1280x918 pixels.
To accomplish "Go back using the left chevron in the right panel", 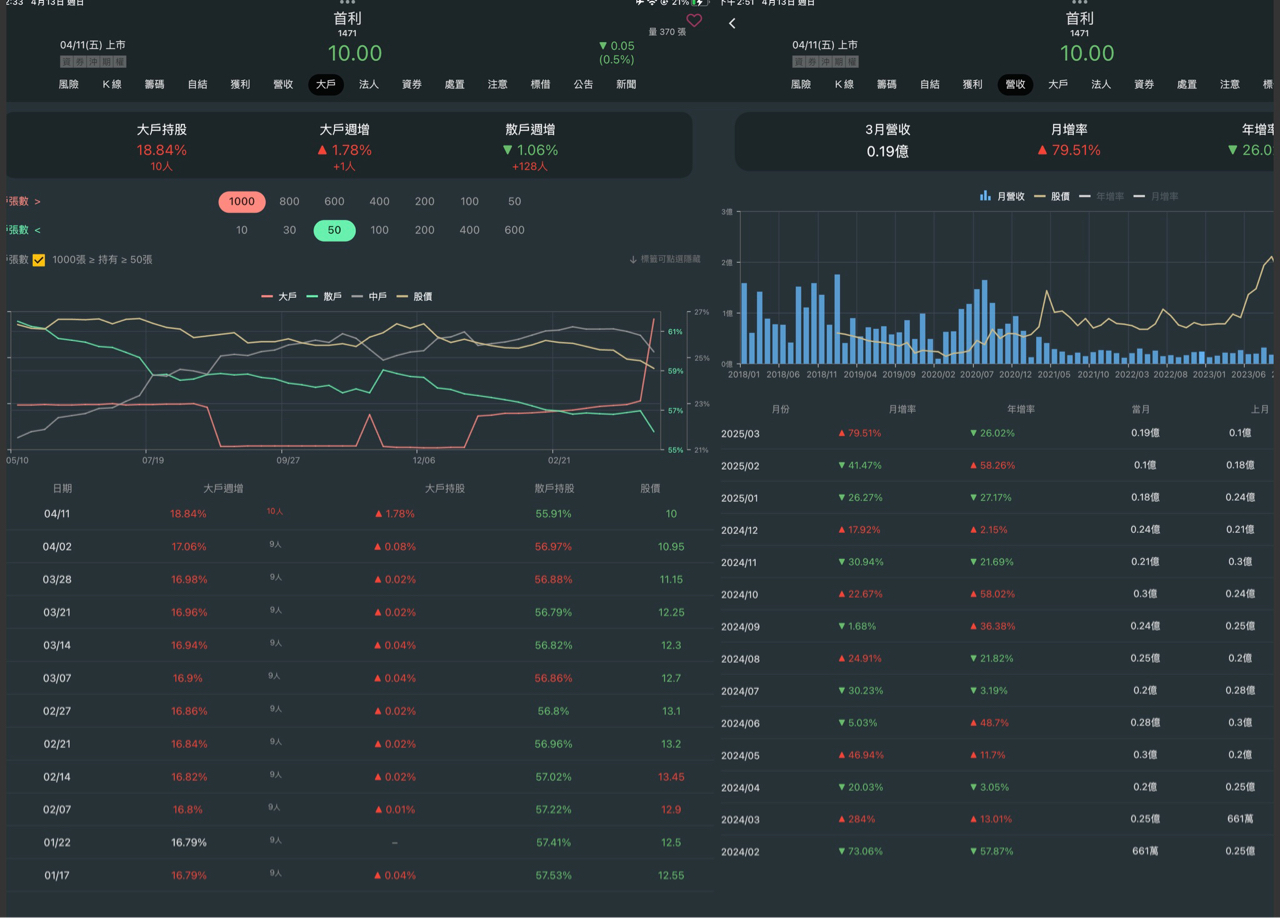I will [x=732, y=23].
